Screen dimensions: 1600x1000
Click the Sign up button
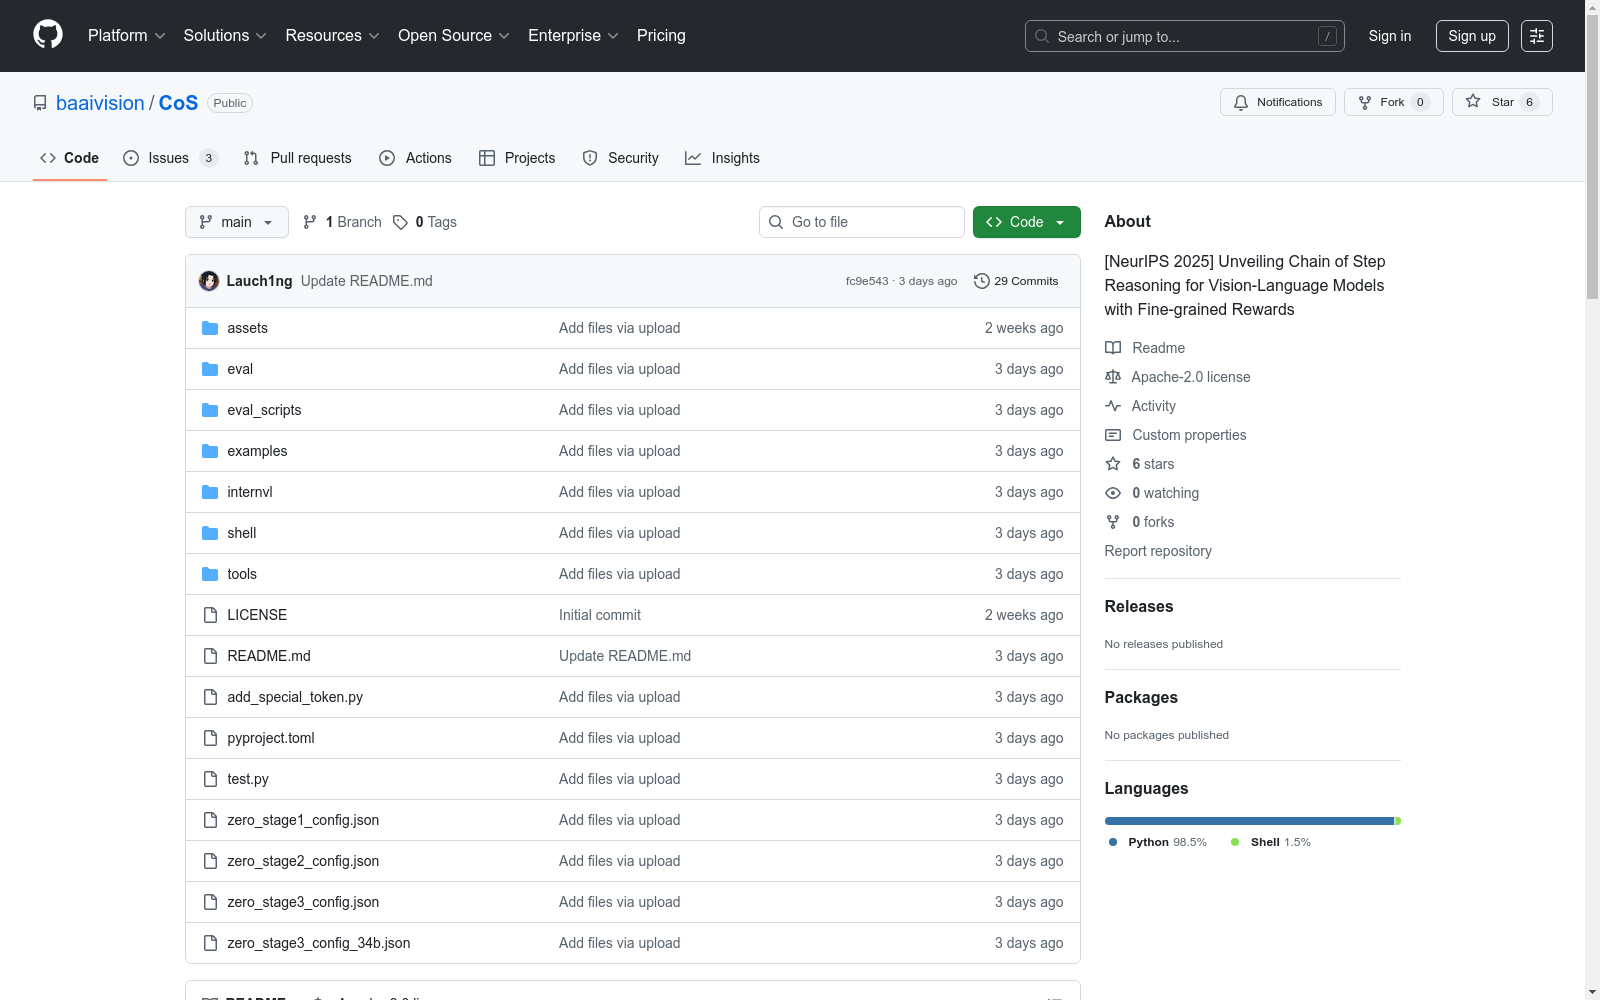[1472, 36]
